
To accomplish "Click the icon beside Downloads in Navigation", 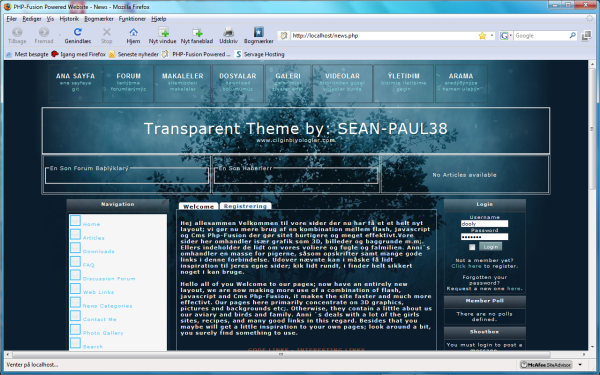I will click(x=75, y=248).
